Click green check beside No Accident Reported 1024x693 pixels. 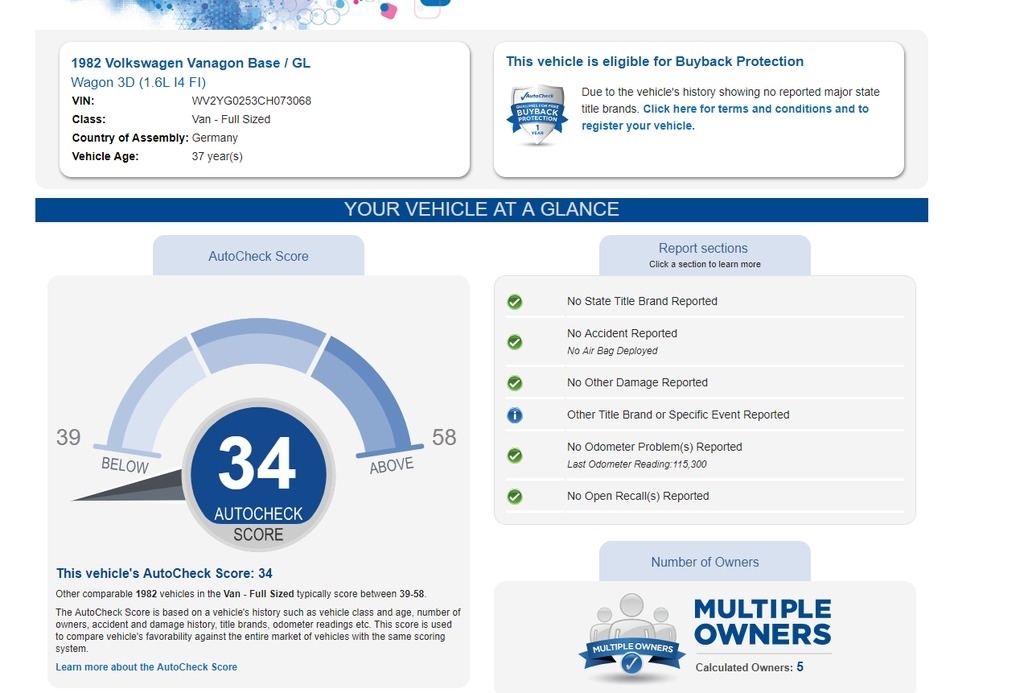(515, 341)
